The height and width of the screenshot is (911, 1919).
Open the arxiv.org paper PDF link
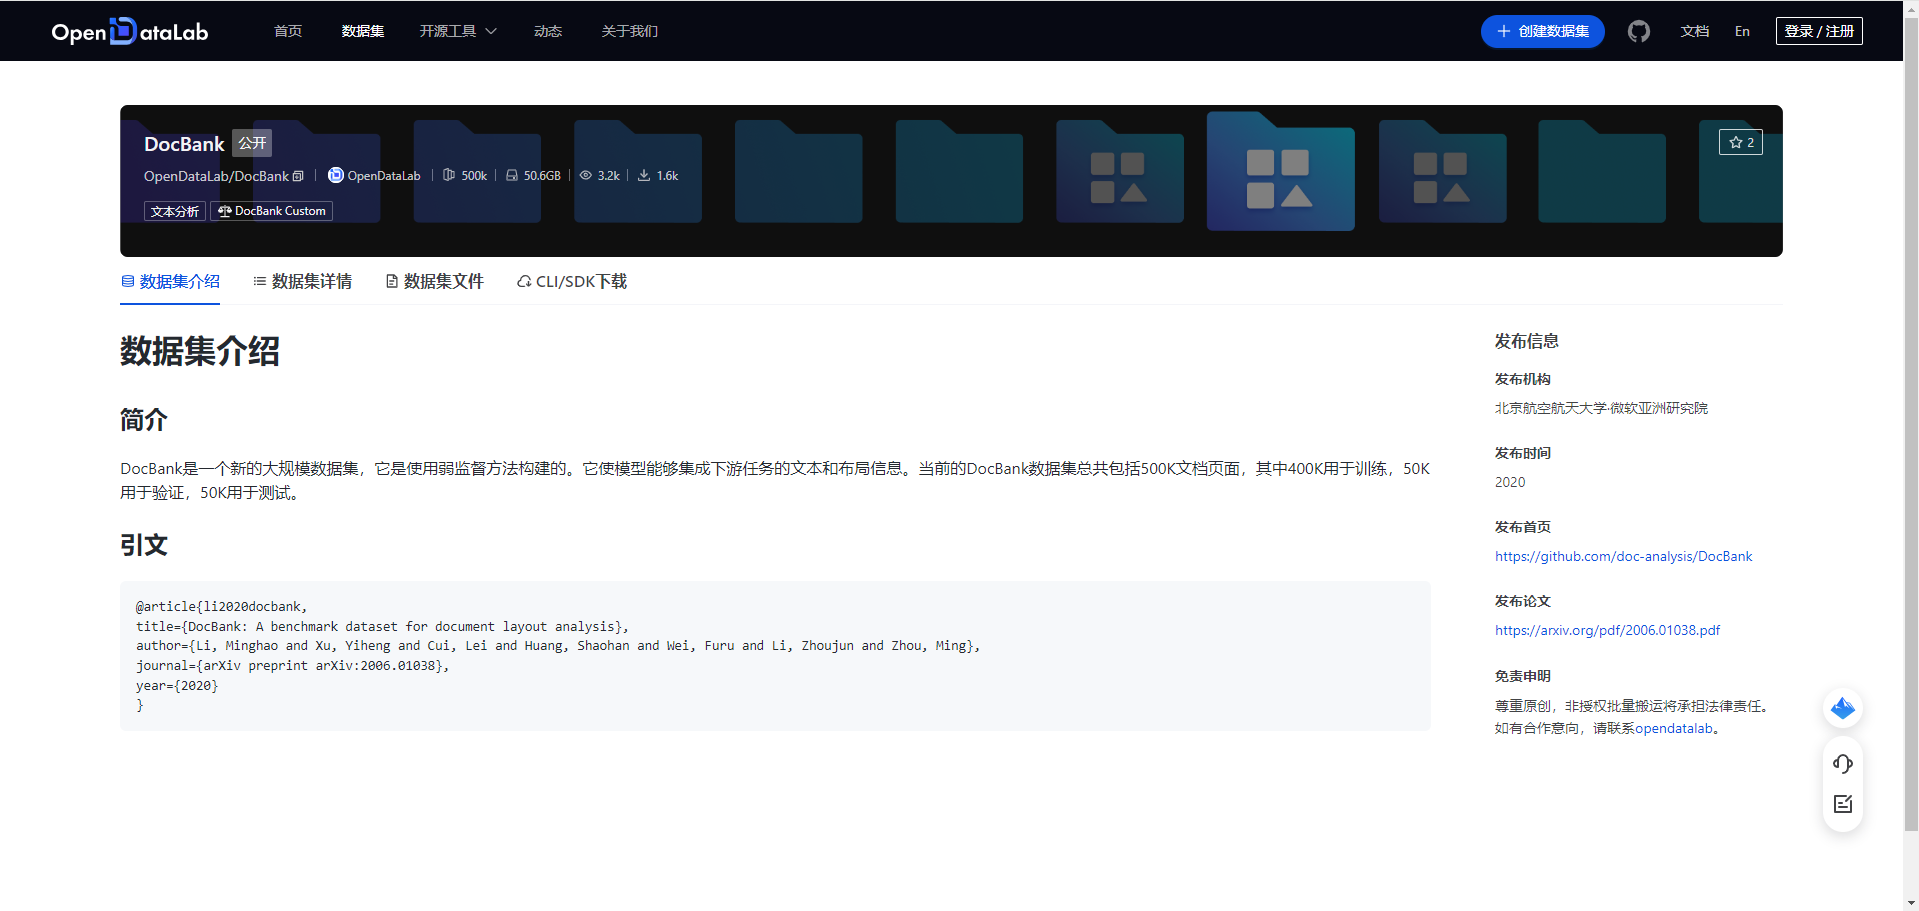[1607, 630]
